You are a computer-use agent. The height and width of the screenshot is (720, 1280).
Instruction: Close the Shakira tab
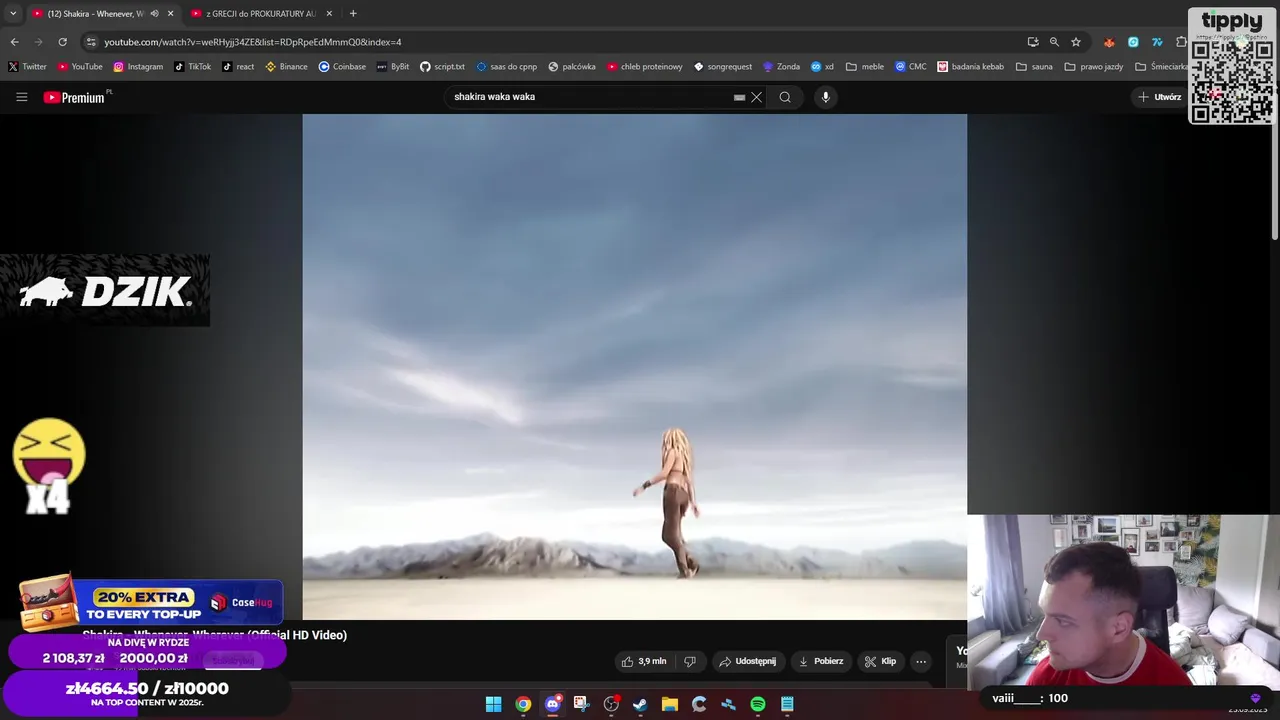pos(170,13)
